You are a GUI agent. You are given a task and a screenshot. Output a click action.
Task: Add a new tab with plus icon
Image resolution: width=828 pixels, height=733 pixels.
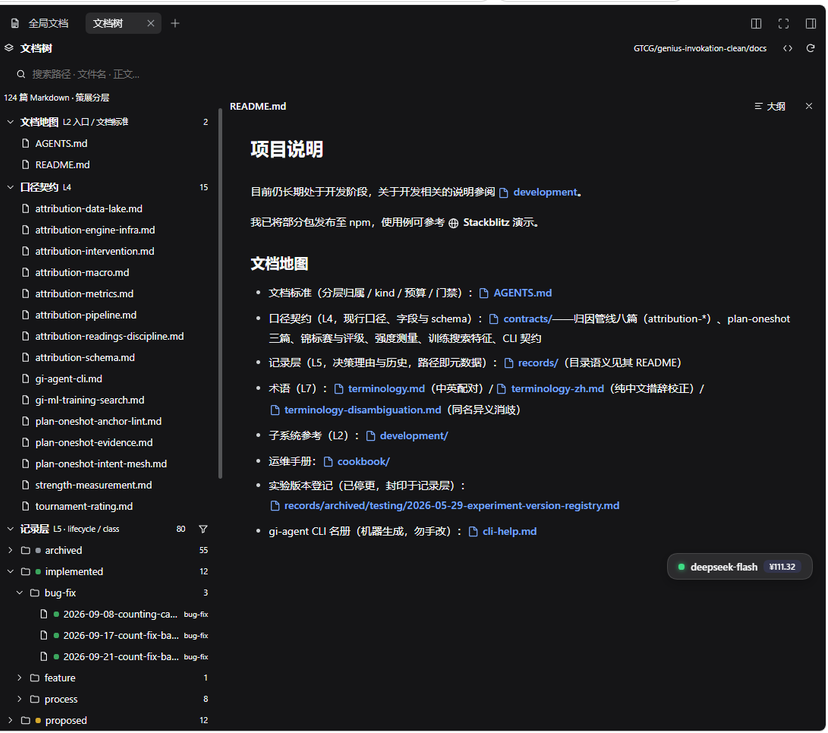[175, 23]
